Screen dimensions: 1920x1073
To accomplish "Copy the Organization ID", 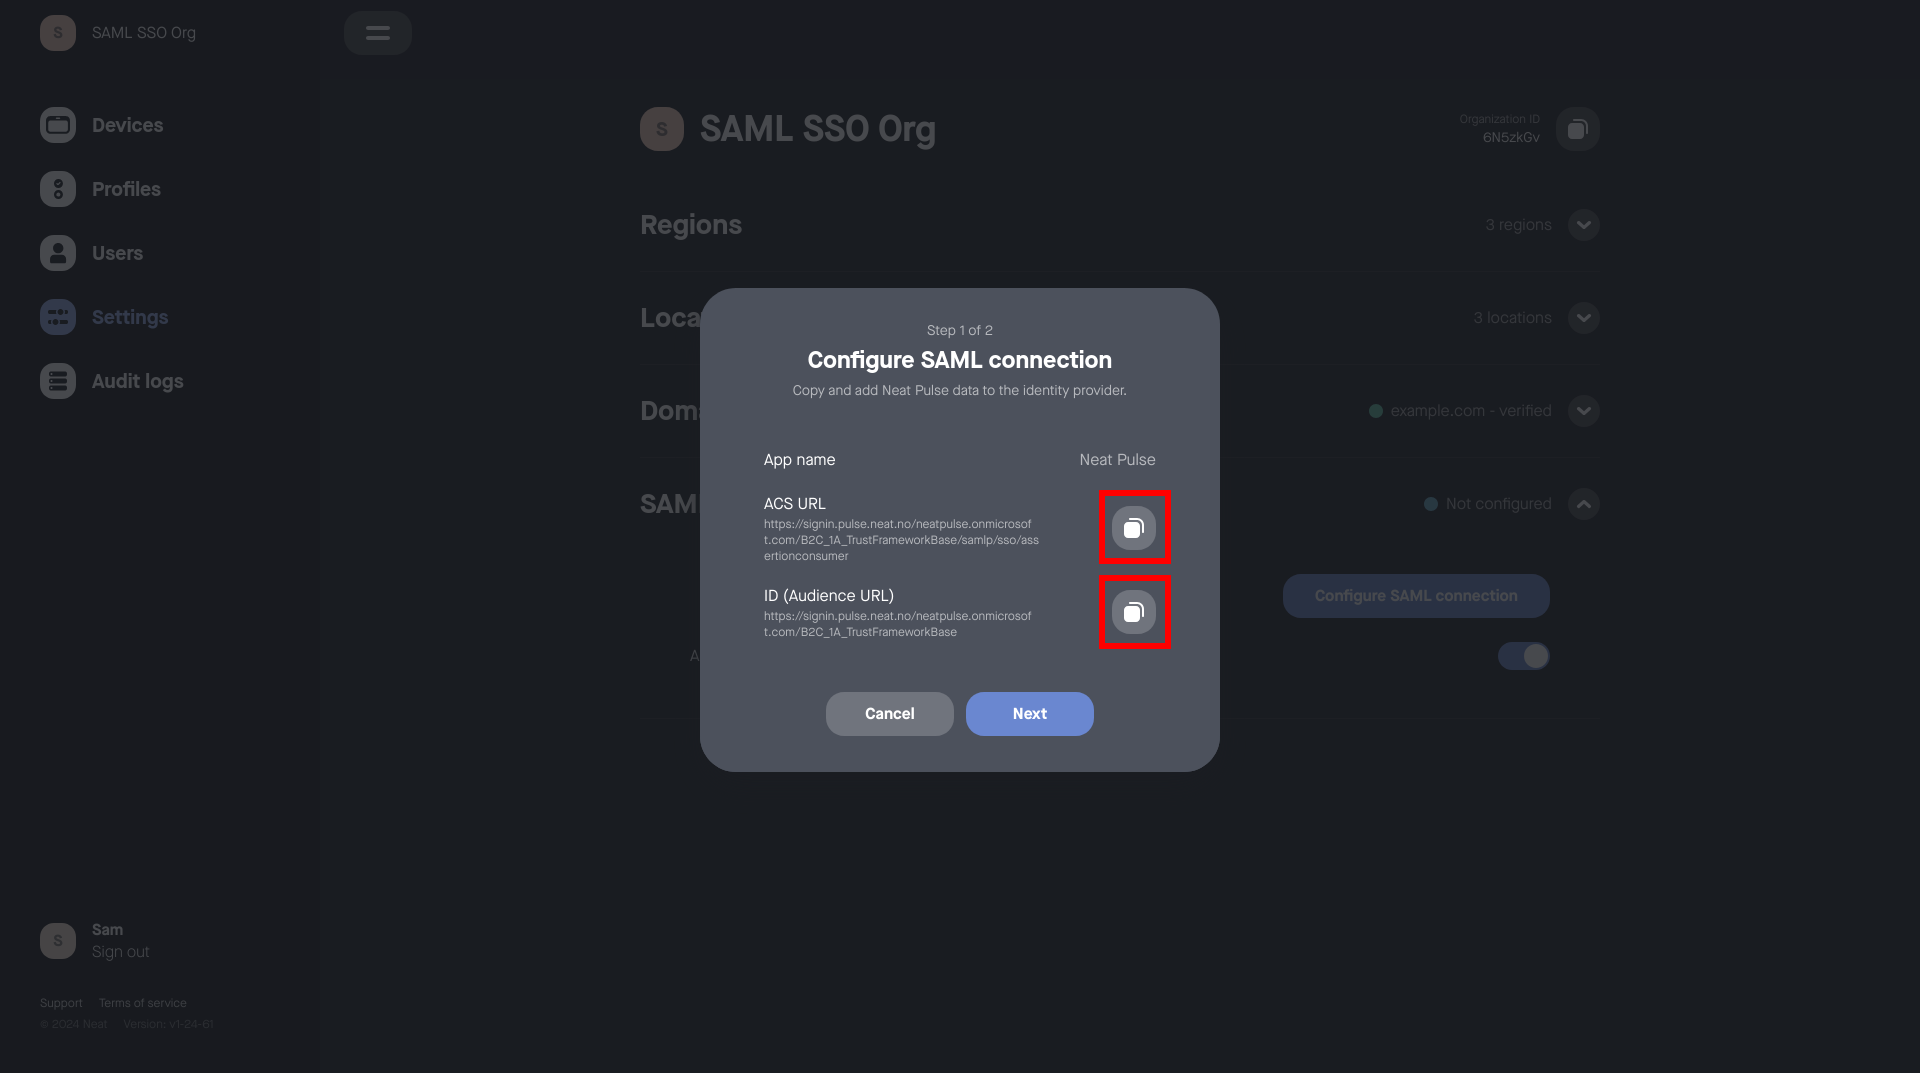I will [x=1577, y=129].
